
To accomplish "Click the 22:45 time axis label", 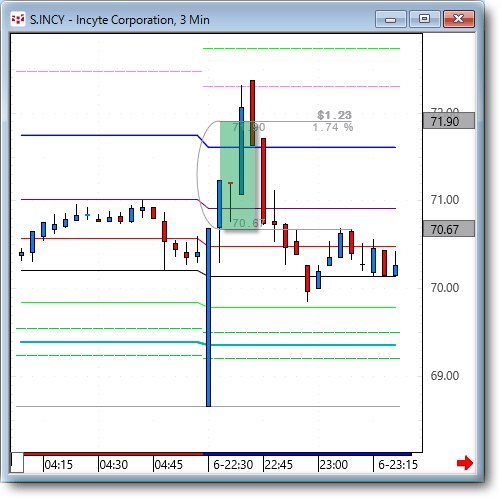I will (x=279, y=464).
